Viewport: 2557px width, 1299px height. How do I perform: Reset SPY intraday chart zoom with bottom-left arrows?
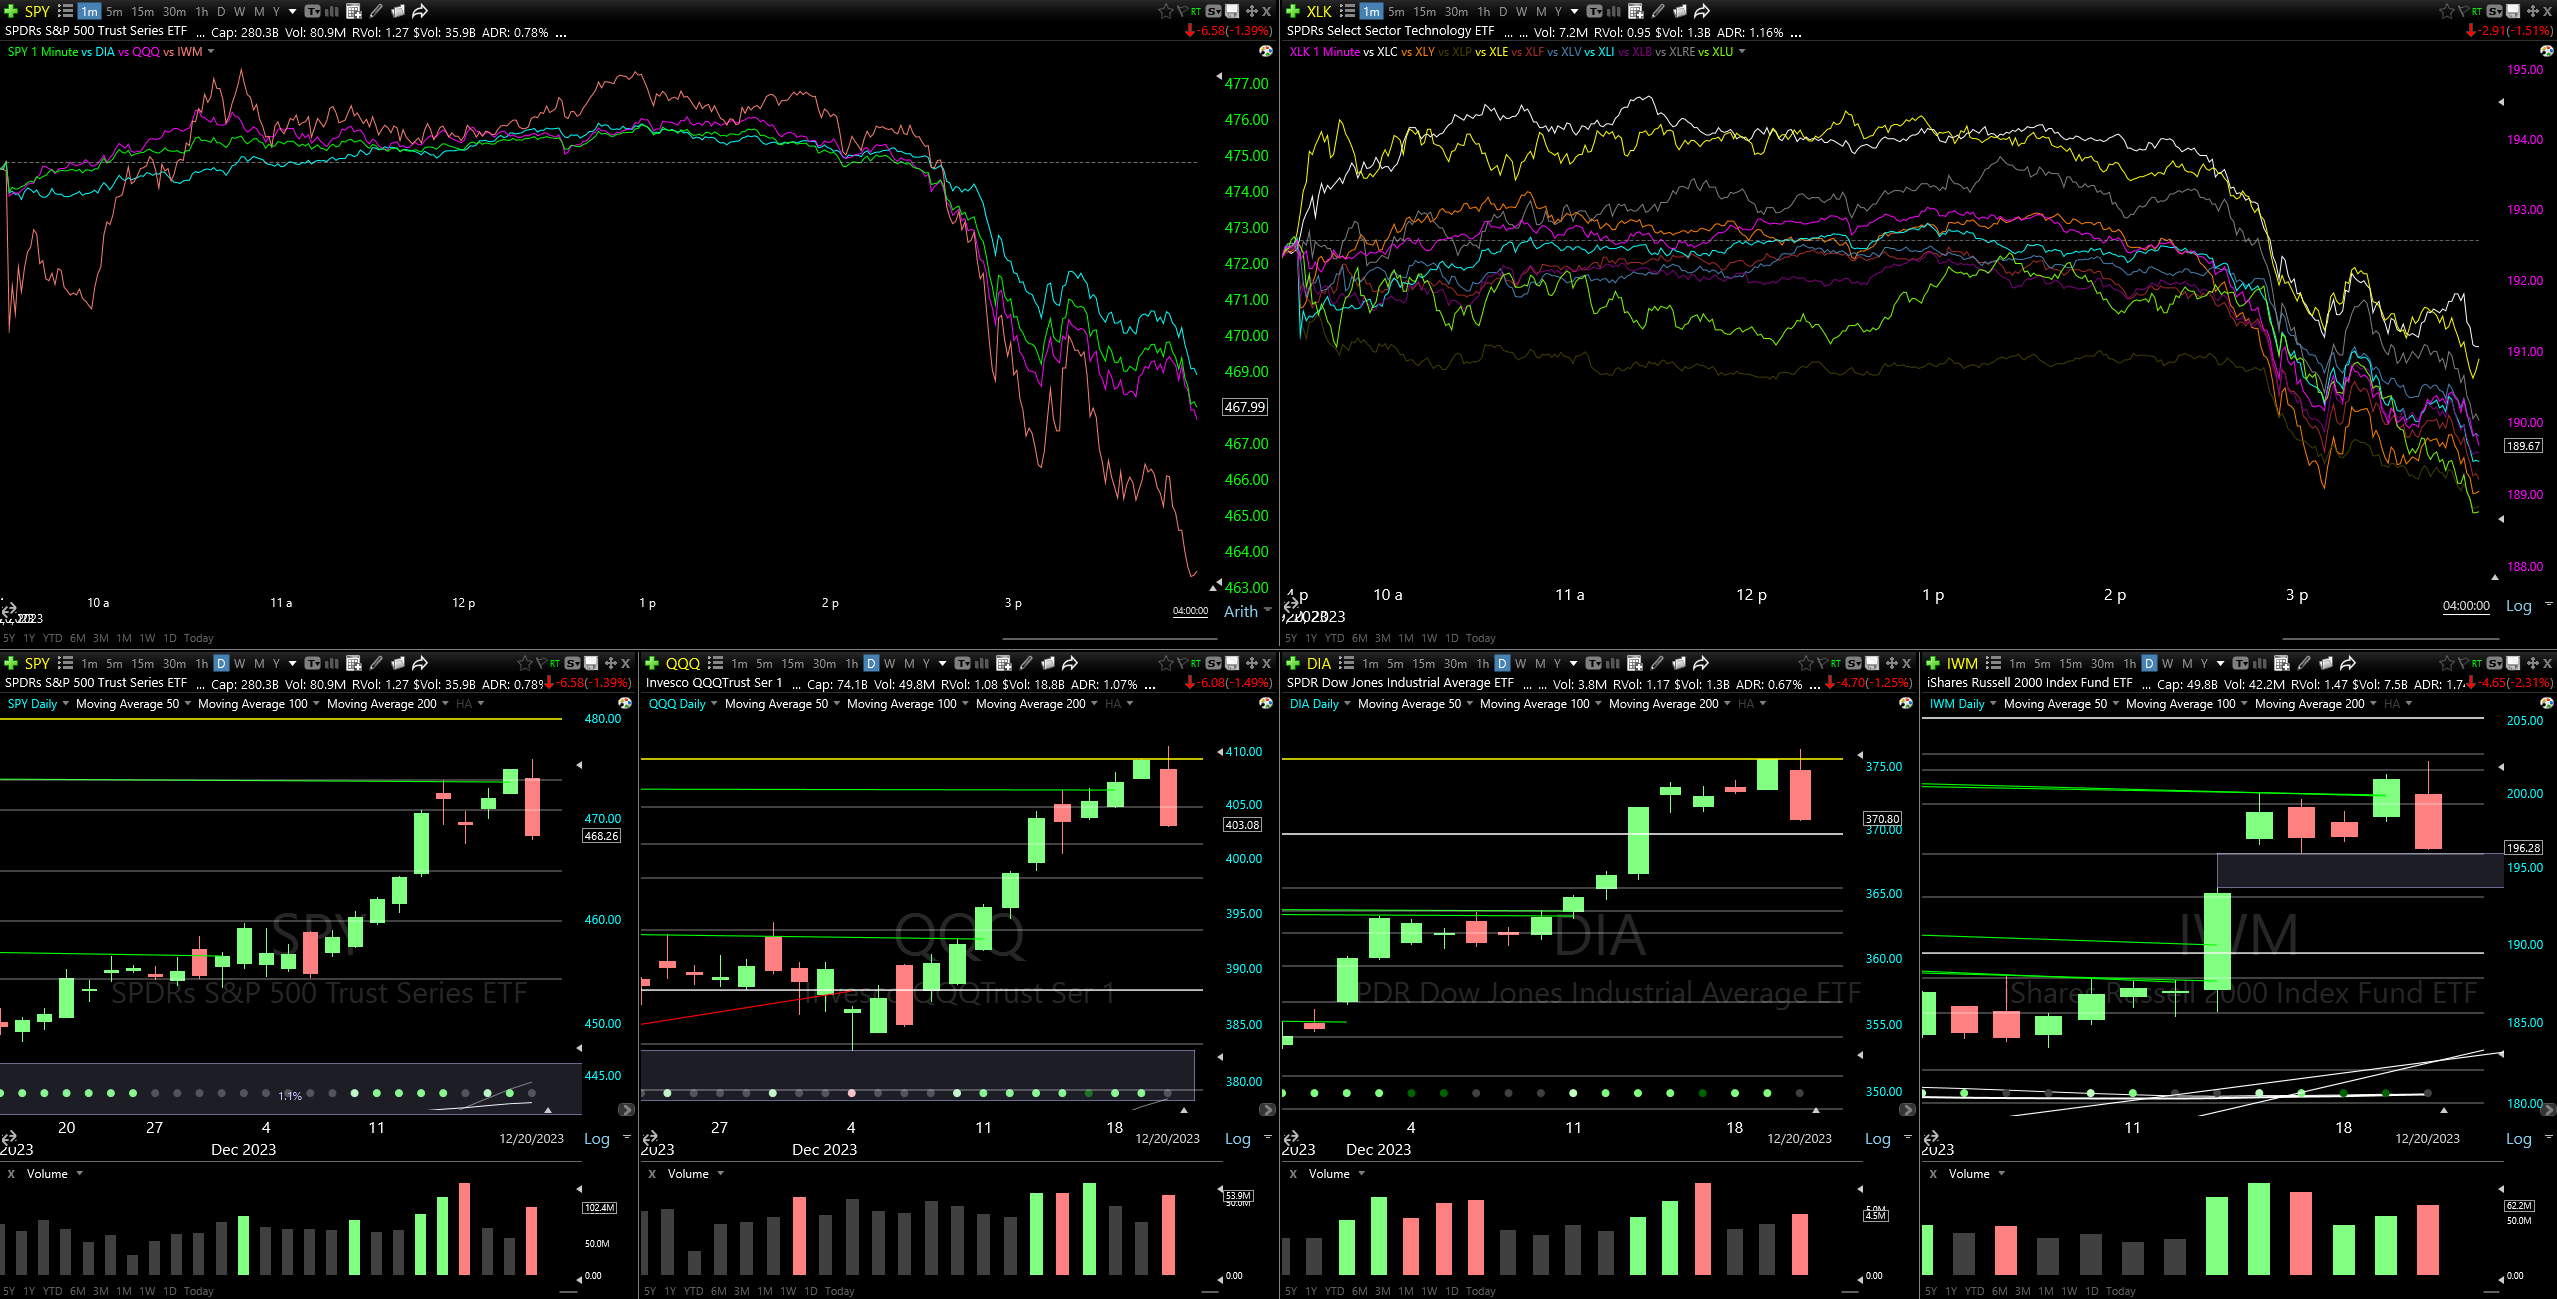[x=9, y=608]
